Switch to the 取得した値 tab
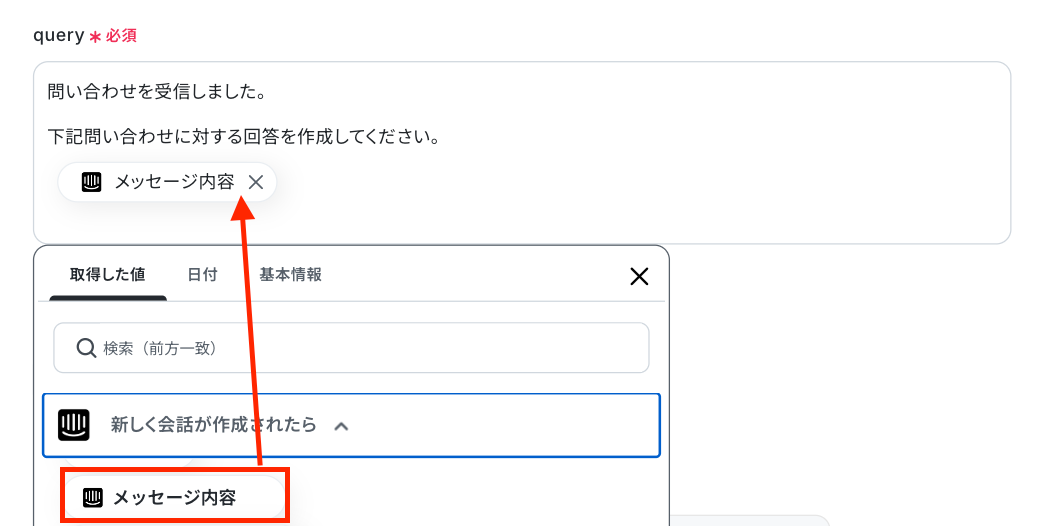Viewport: 1046px width, 526px height. (107, 274)
